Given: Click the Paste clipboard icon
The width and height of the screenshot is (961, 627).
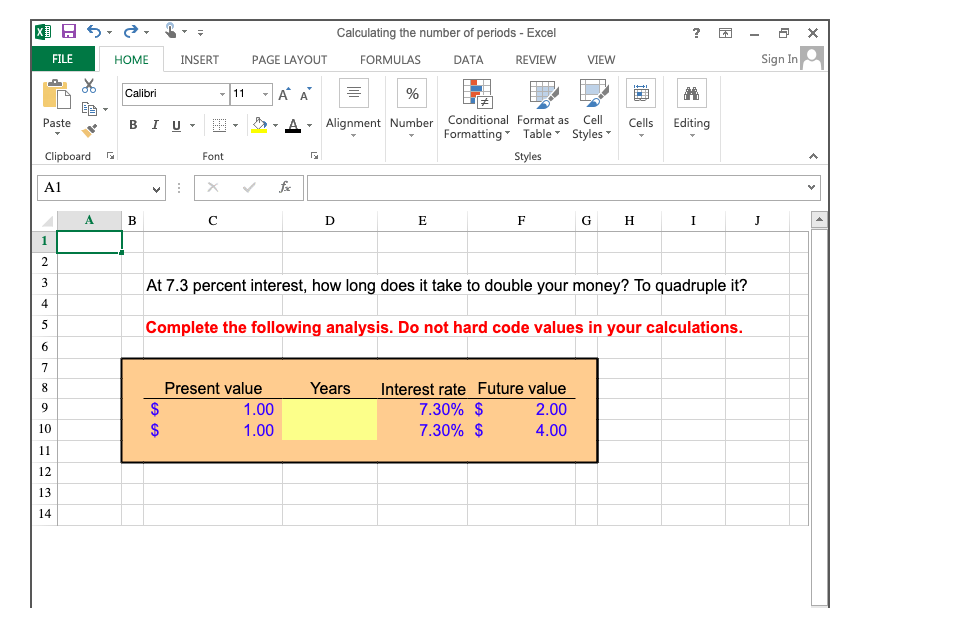Looking at the screenshot, I should point(56,95).
